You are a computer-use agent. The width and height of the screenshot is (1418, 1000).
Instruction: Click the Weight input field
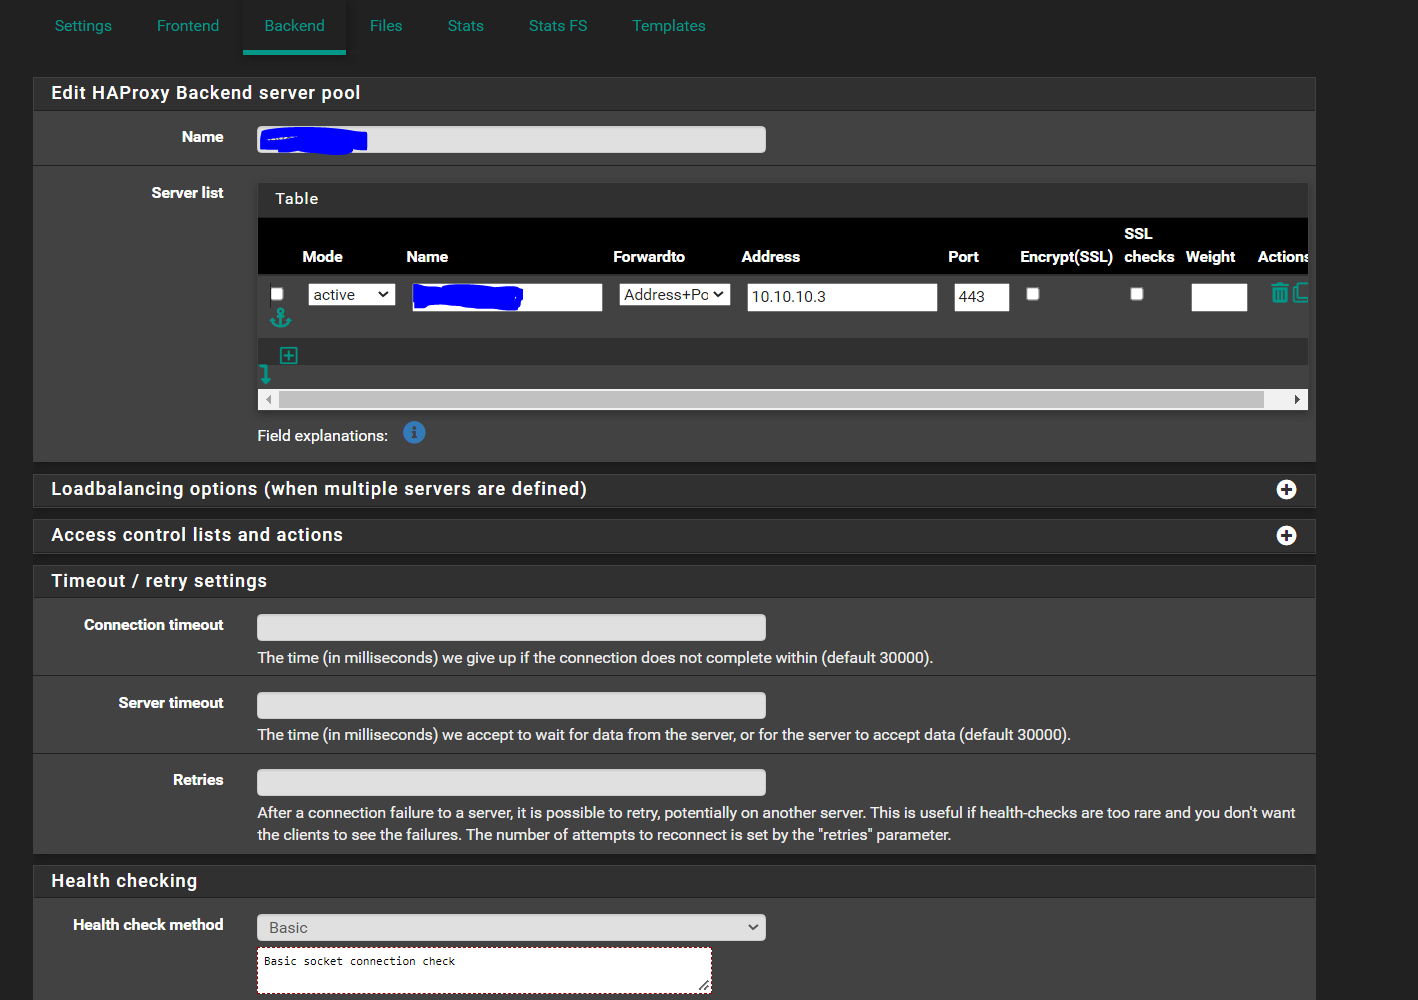[1219, 297]
